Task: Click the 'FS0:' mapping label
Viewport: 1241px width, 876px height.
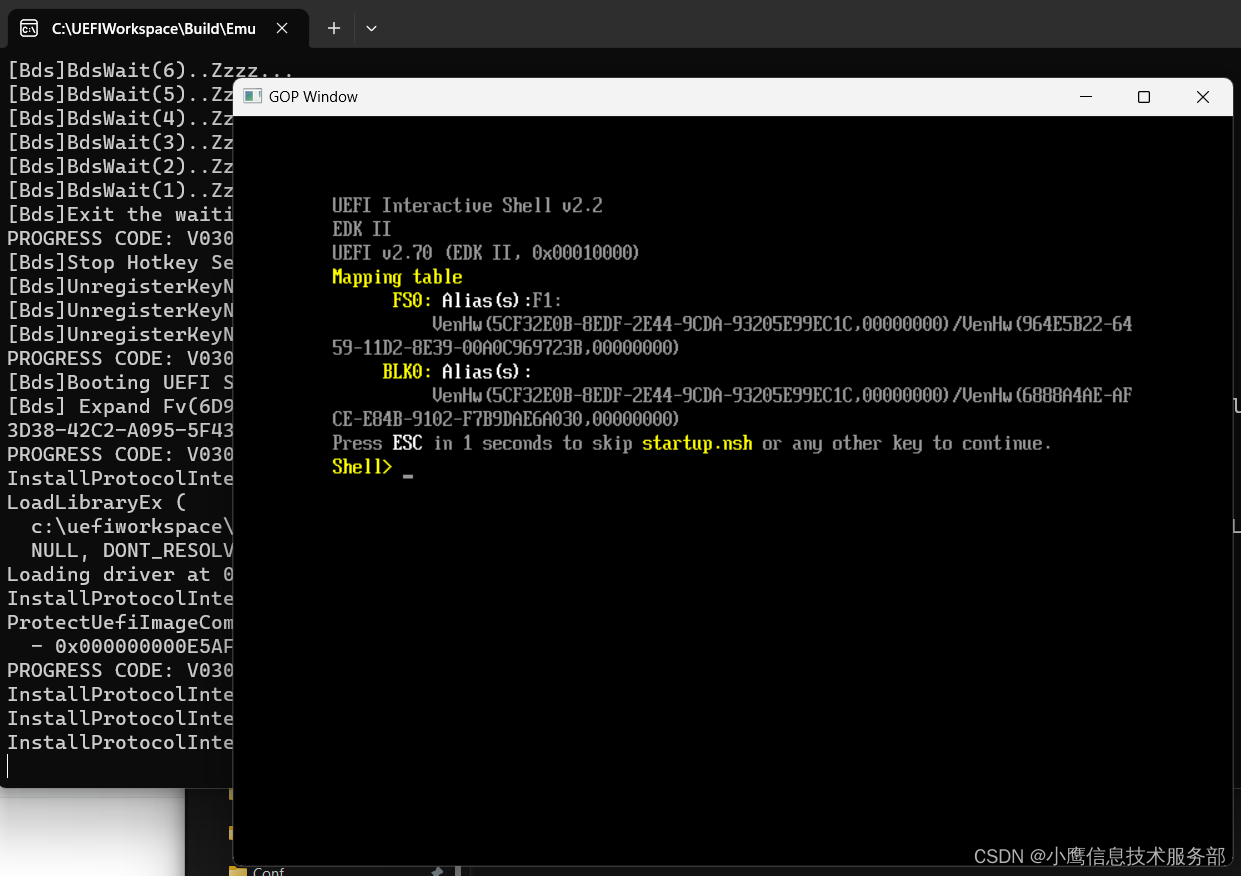Action: coord(412,300)
